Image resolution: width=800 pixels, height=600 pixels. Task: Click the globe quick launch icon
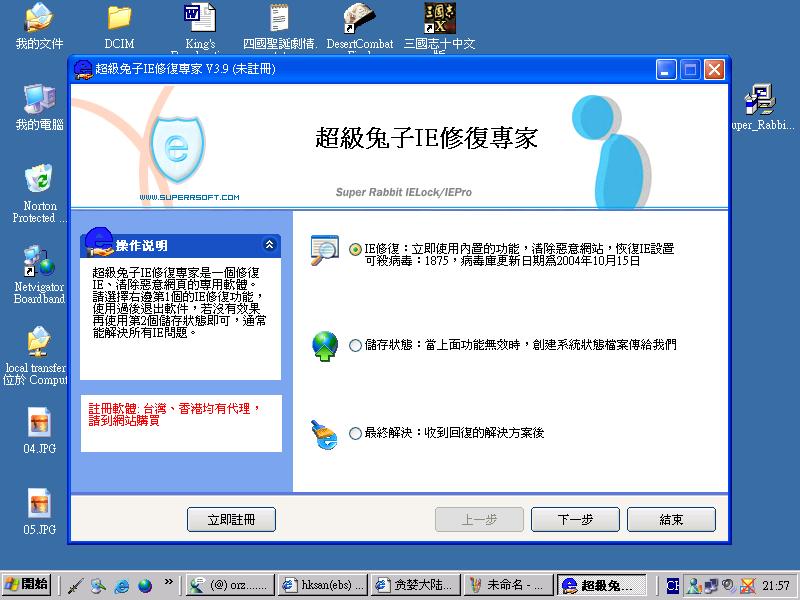coord(145,585)
